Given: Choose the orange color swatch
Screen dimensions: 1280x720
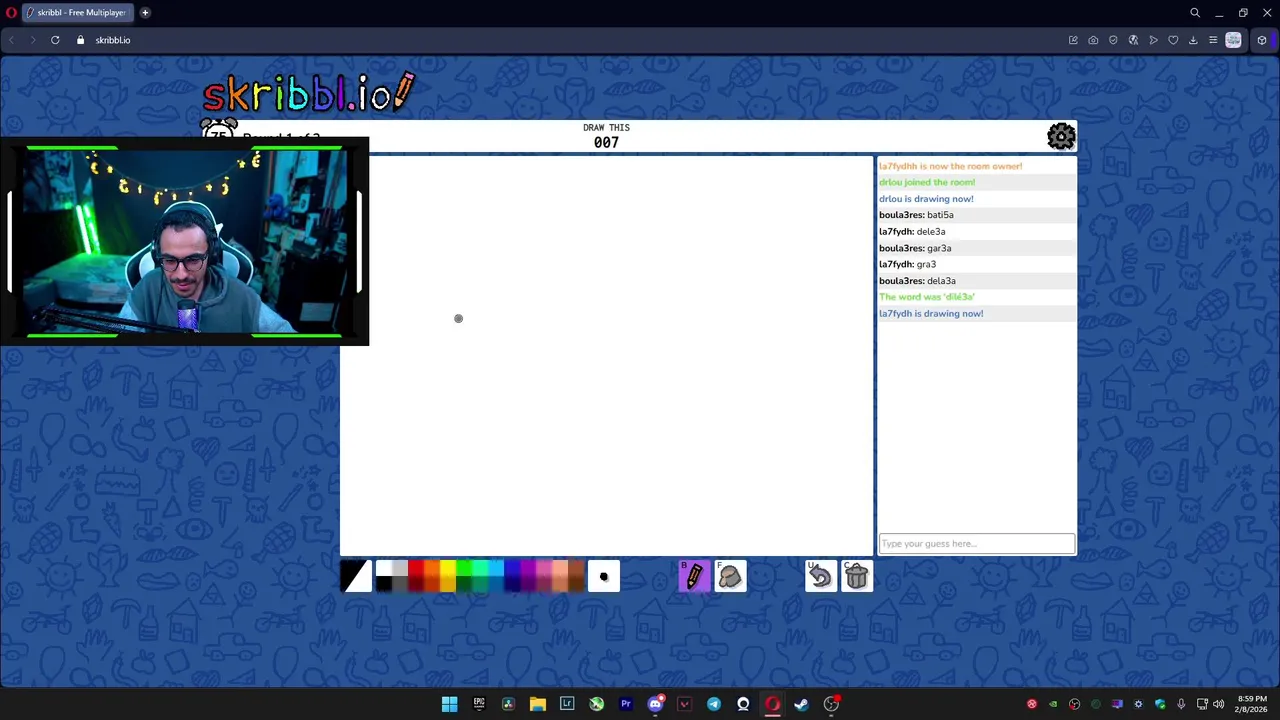Looking at the screenshot, I should pos(432,568).
